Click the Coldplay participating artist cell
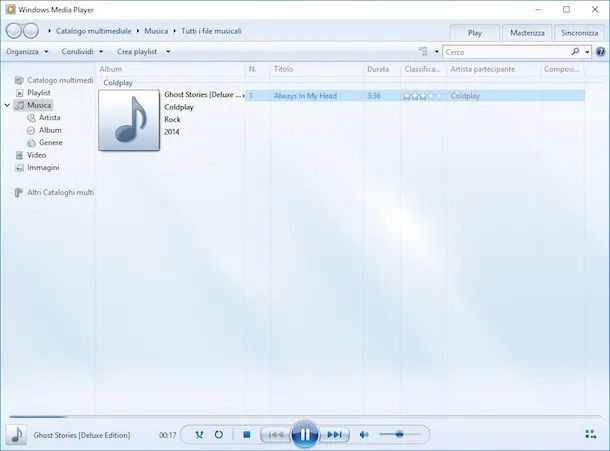610x451 pixels. 465,96
